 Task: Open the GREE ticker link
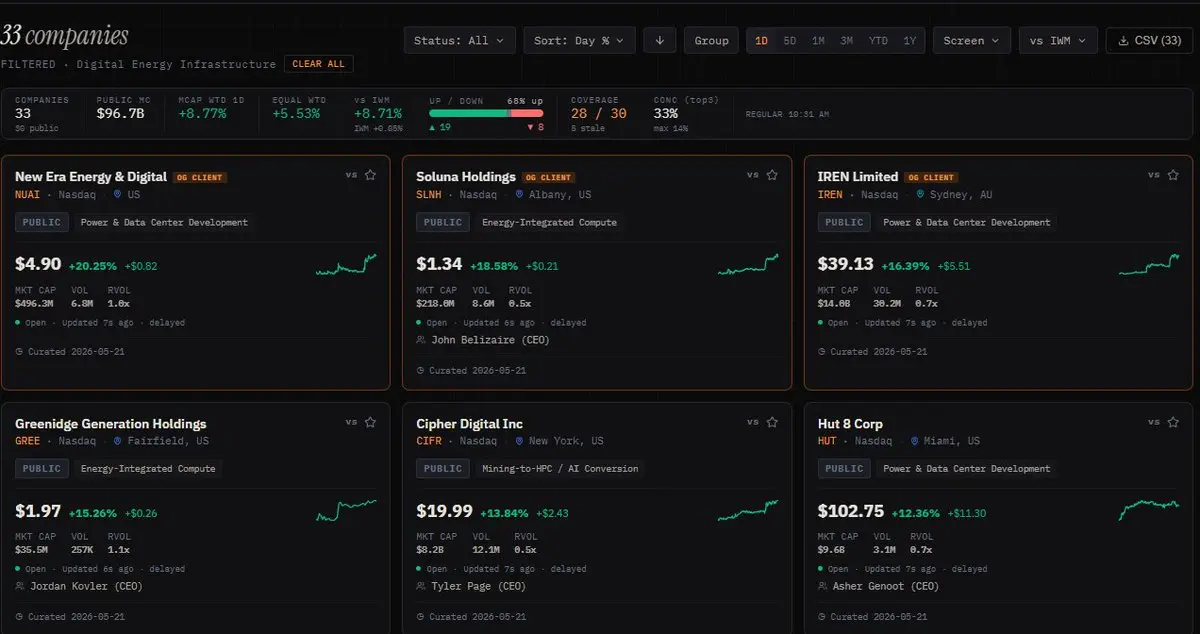[x=27, y=441]
